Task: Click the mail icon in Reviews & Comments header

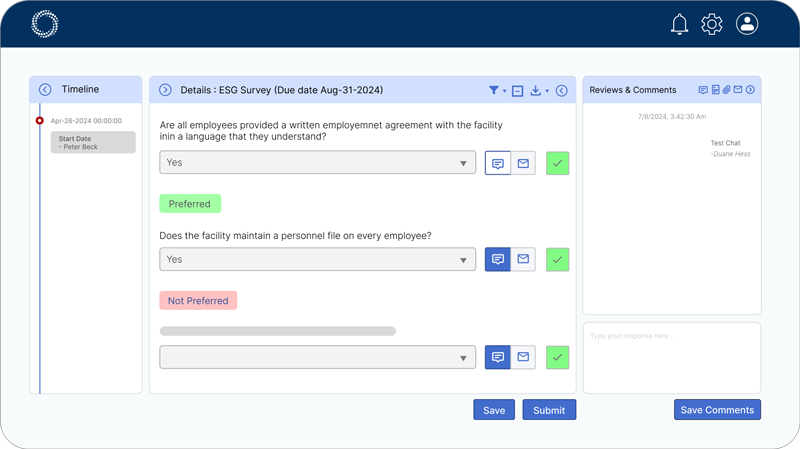Action: tap(738, 90)
